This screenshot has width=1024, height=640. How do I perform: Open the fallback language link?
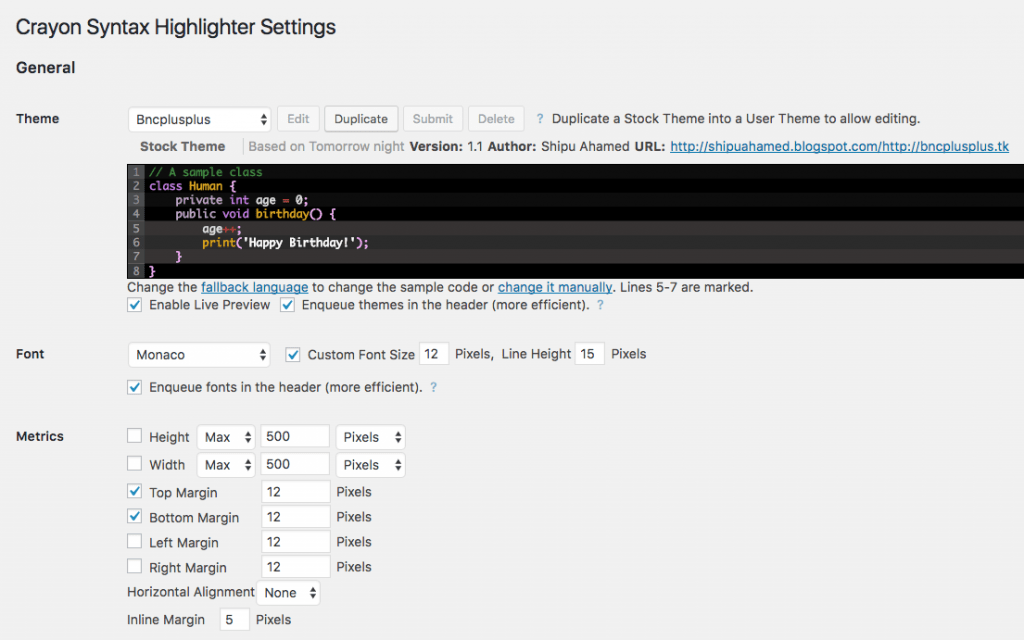(x=254, y=287)
